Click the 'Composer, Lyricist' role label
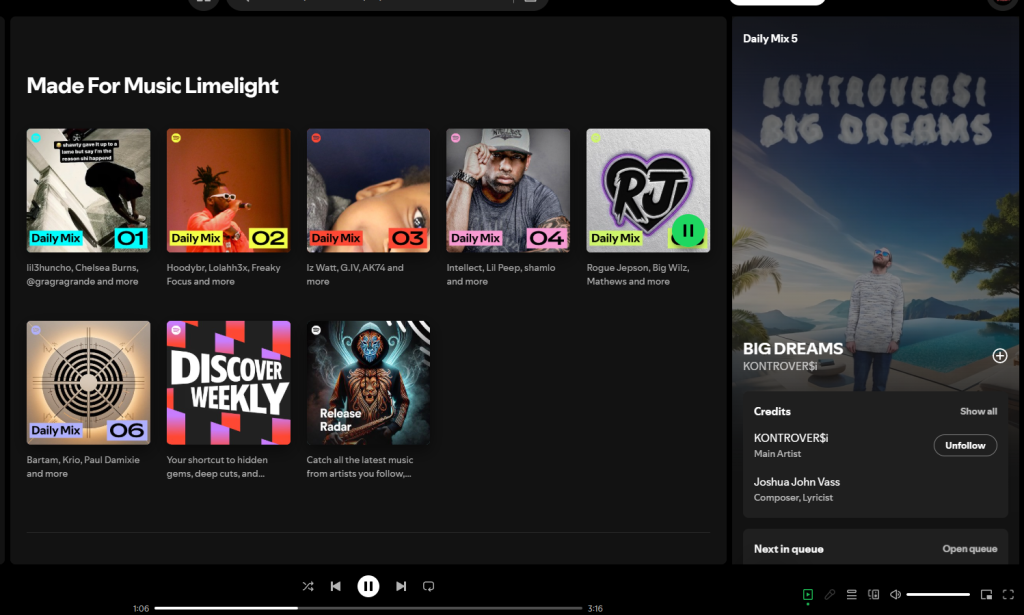Screen dimensions: 1024x615 793,497
